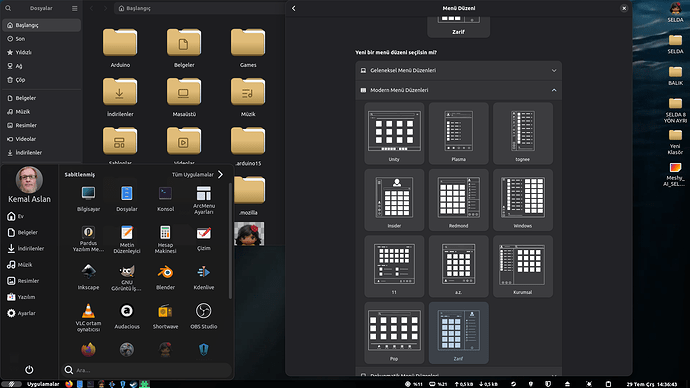The image size is (690, 388).
Task: Select the Games folder in Dosyalar
Action: click(248, 48)
